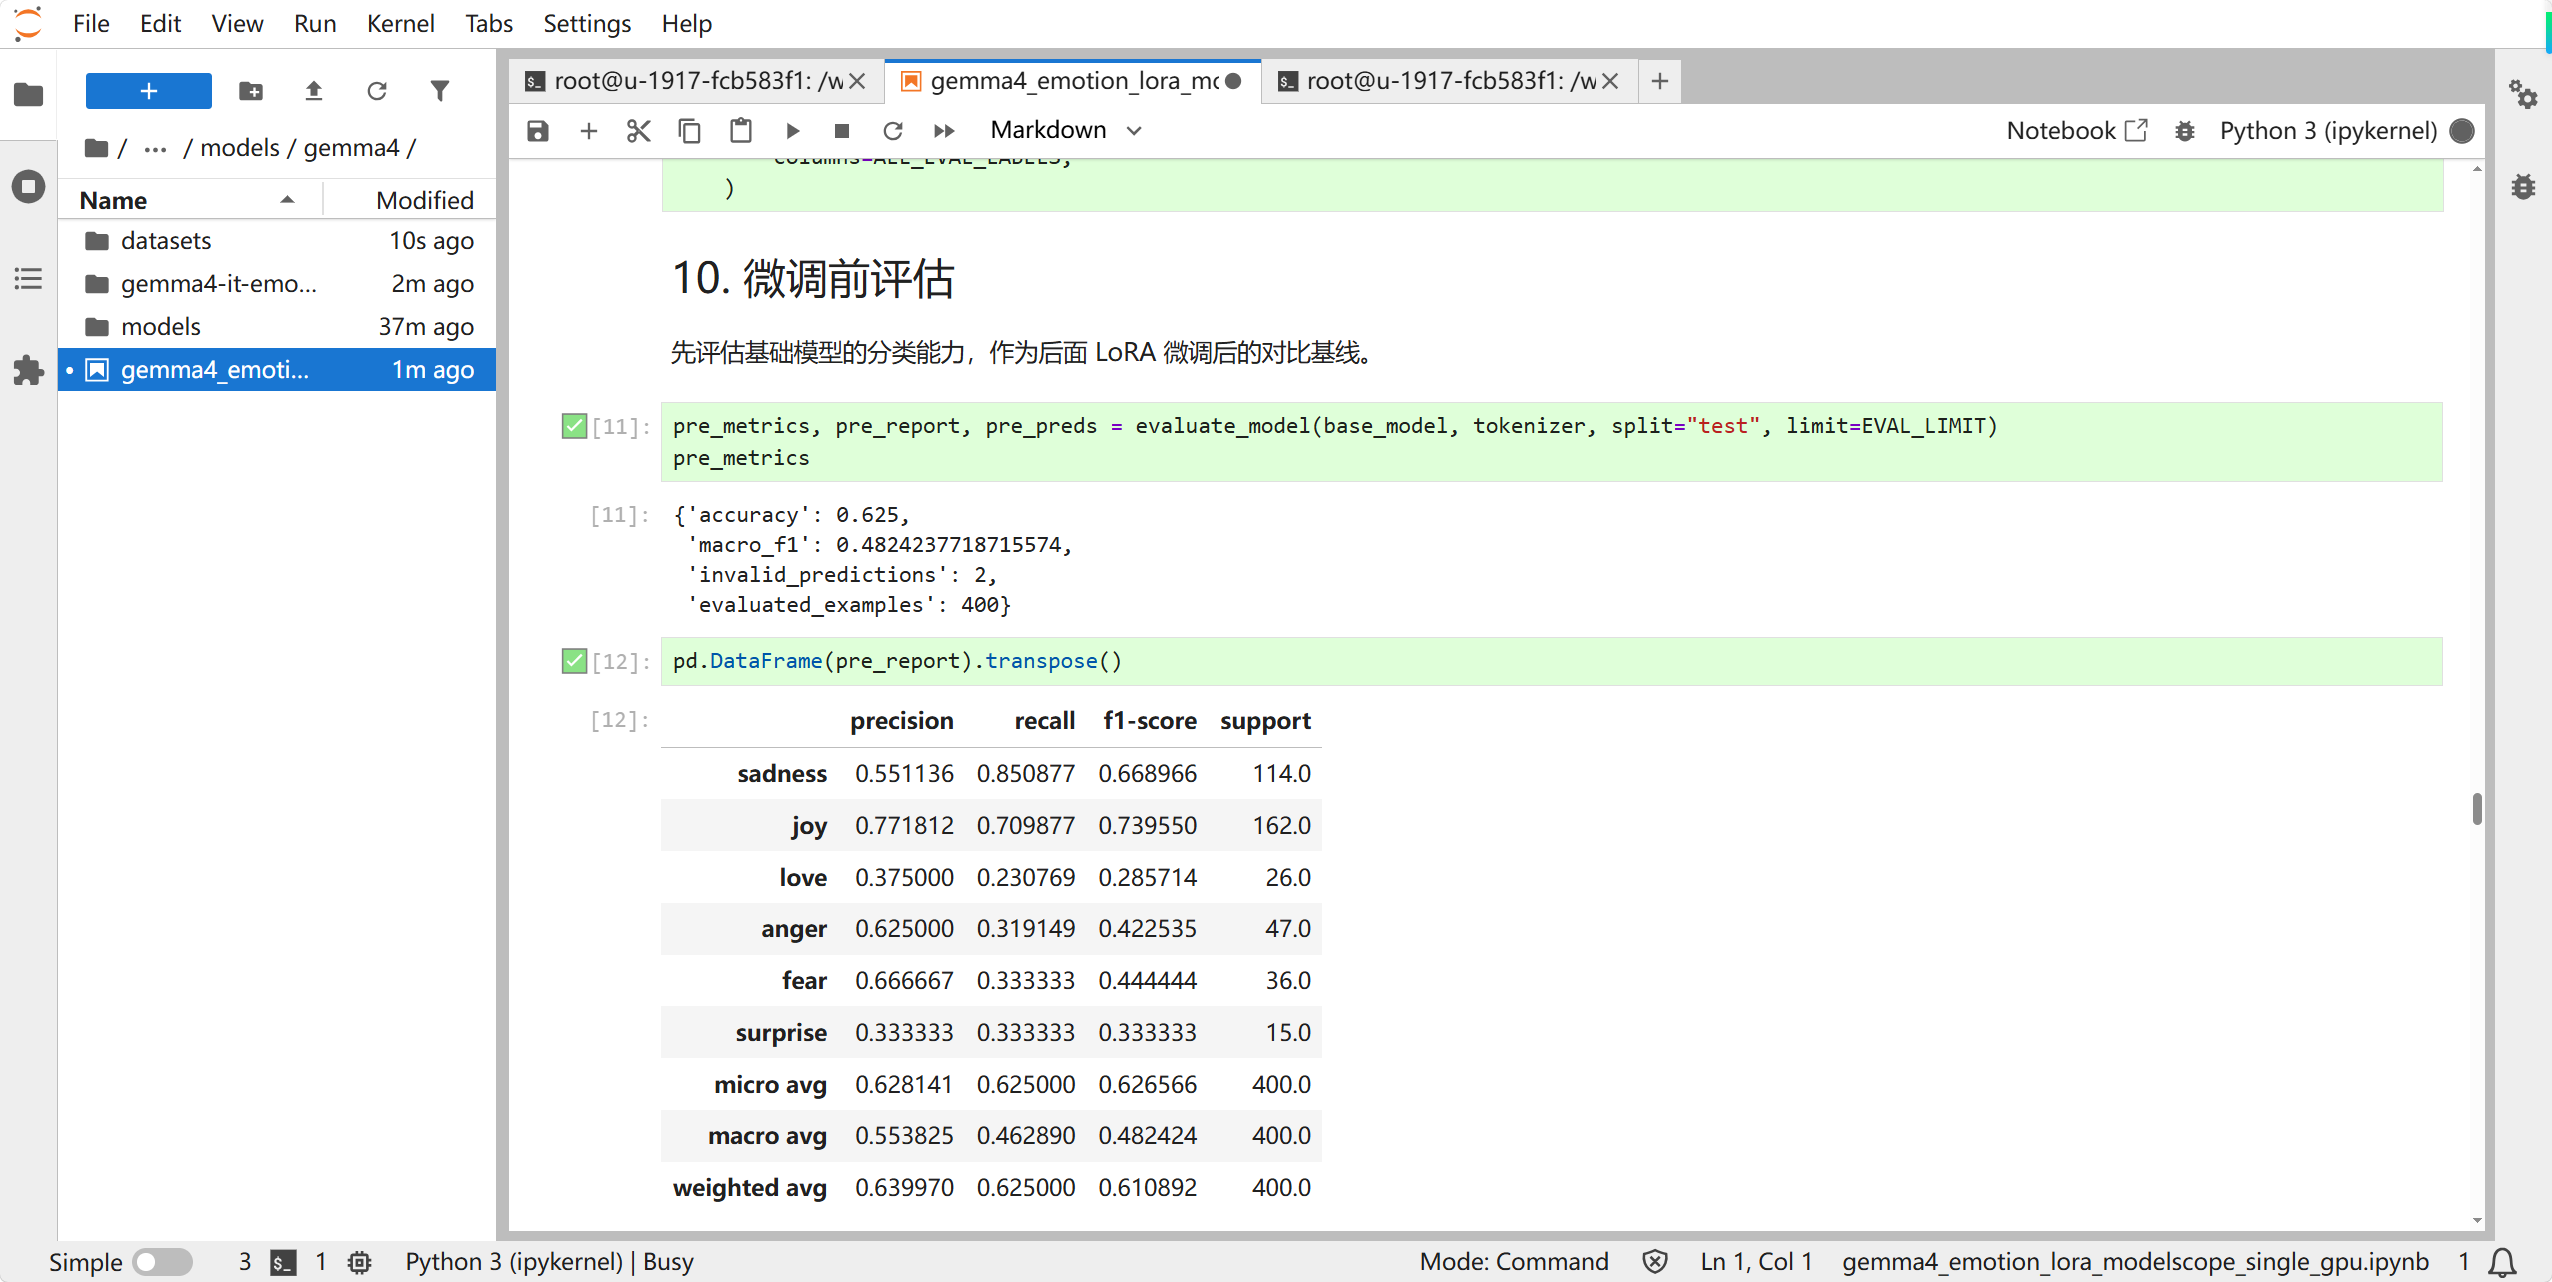The image size is (2552, 1282).
Task: Run the selected cell and advance
Action: (x=792, y=131)
